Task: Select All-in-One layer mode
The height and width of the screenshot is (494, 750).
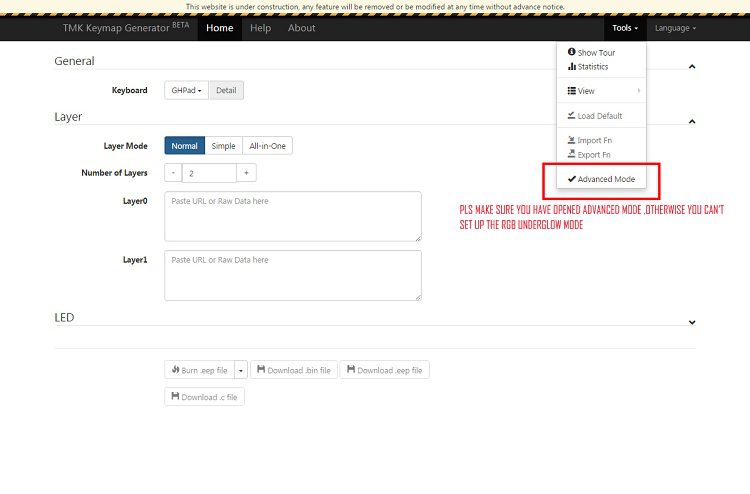Action: click(x=267, y=146)
